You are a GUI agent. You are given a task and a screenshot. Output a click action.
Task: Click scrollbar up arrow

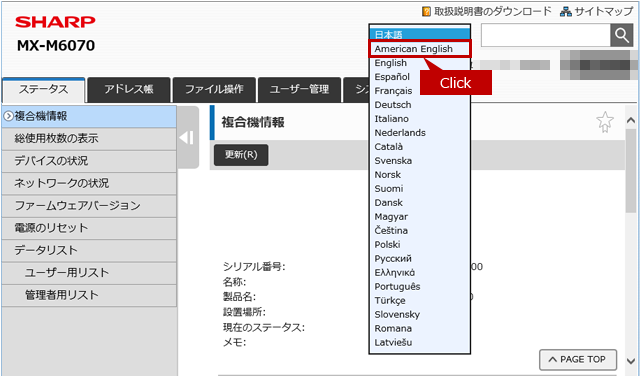[x=631, y=120]
